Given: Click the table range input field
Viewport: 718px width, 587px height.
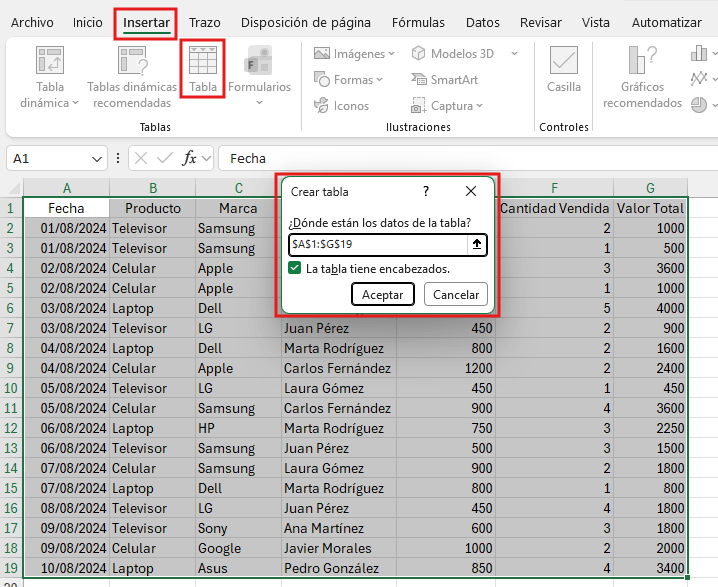Looking at the screenshot, I should pos(378,245).
